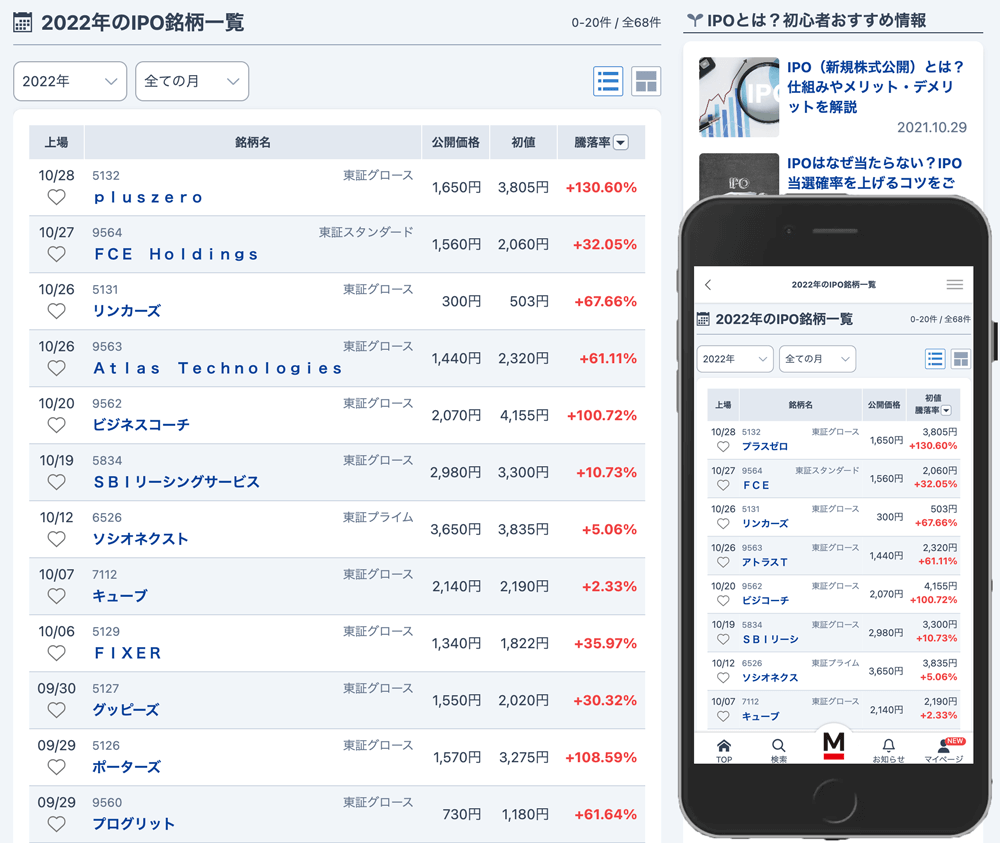Tap heart for キューブ in phone

click(723, 716)
